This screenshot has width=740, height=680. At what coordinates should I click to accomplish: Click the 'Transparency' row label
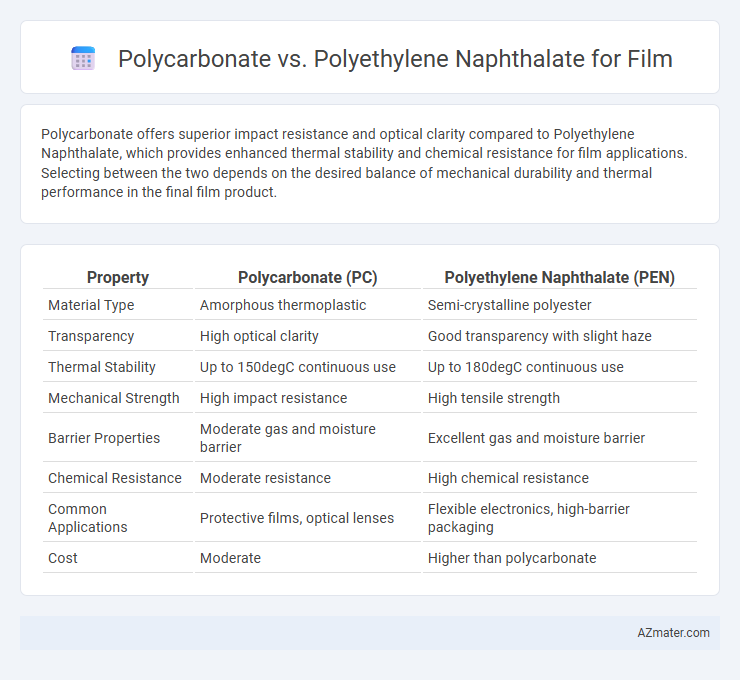tap(91, 336)
